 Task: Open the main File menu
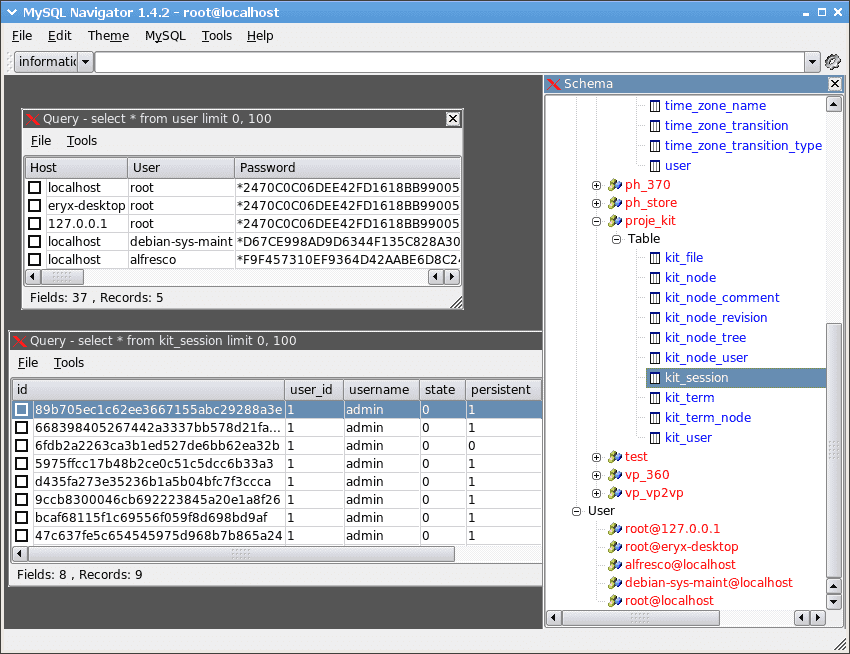coord(22,36)
